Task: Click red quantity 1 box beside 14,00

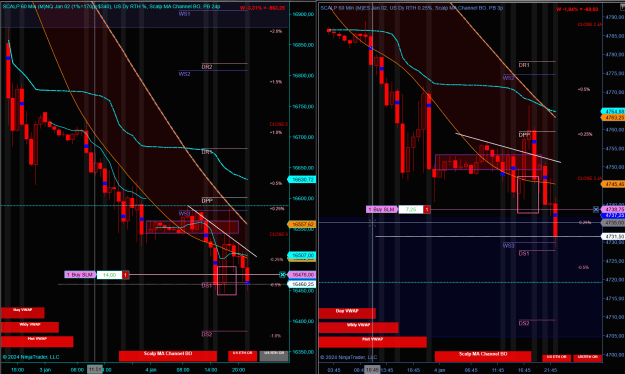Action: (126, 275)
